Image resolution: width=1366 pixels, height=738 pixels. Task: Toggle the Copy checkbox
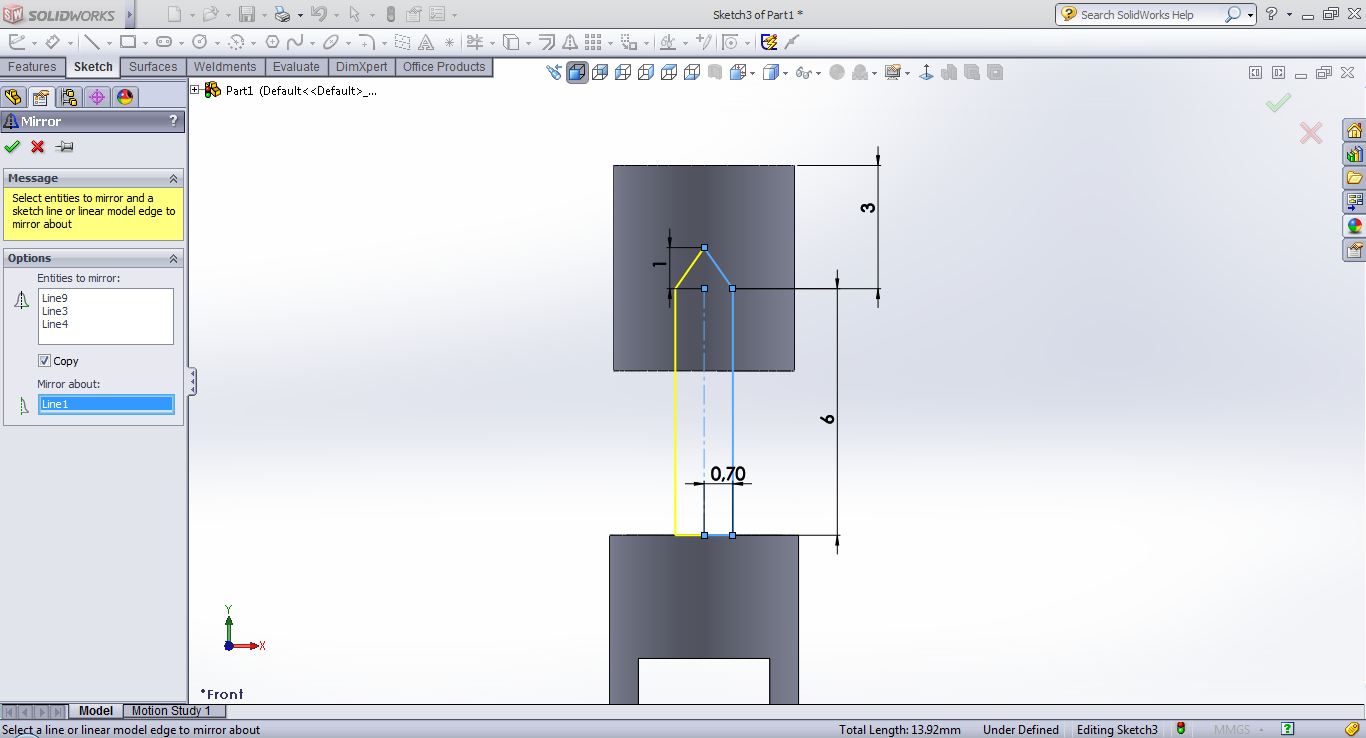point(44,361)
